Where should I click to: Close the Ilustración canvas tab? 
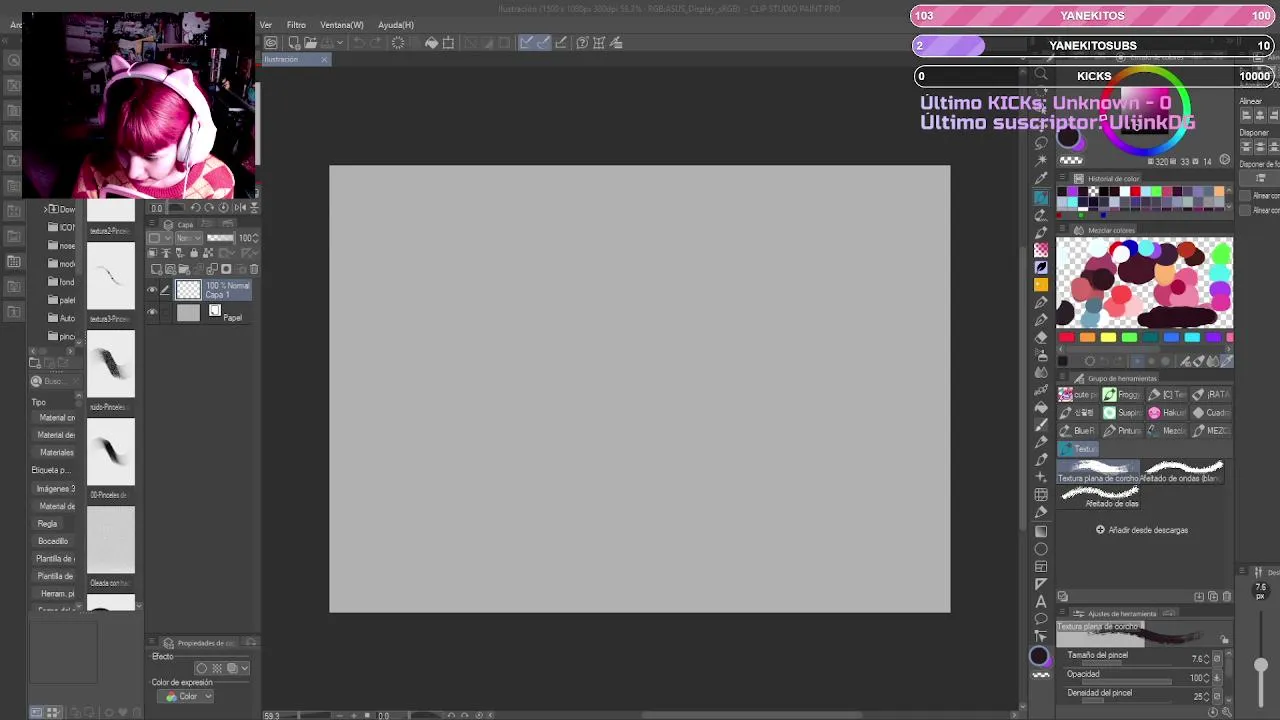pos(324,59)
